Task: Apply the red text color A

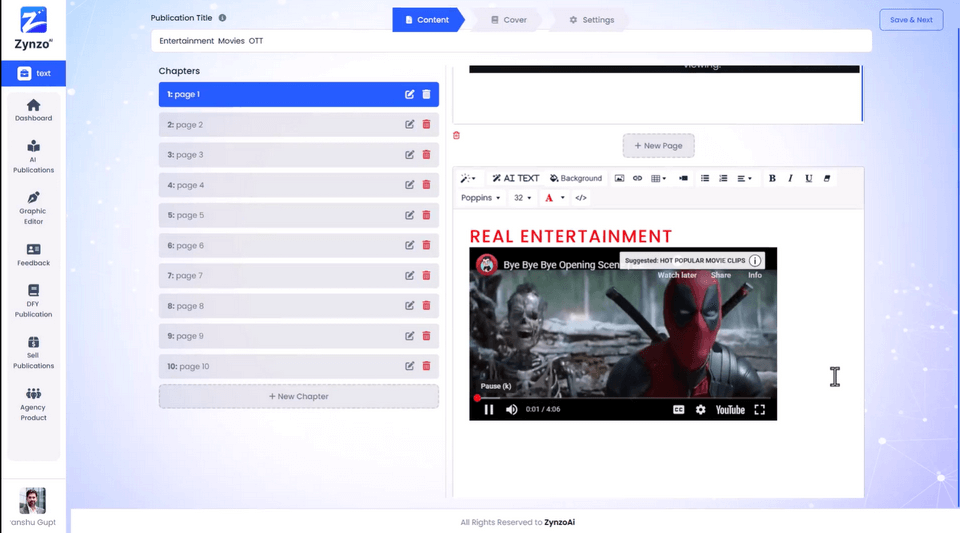Action: [549, 198]
